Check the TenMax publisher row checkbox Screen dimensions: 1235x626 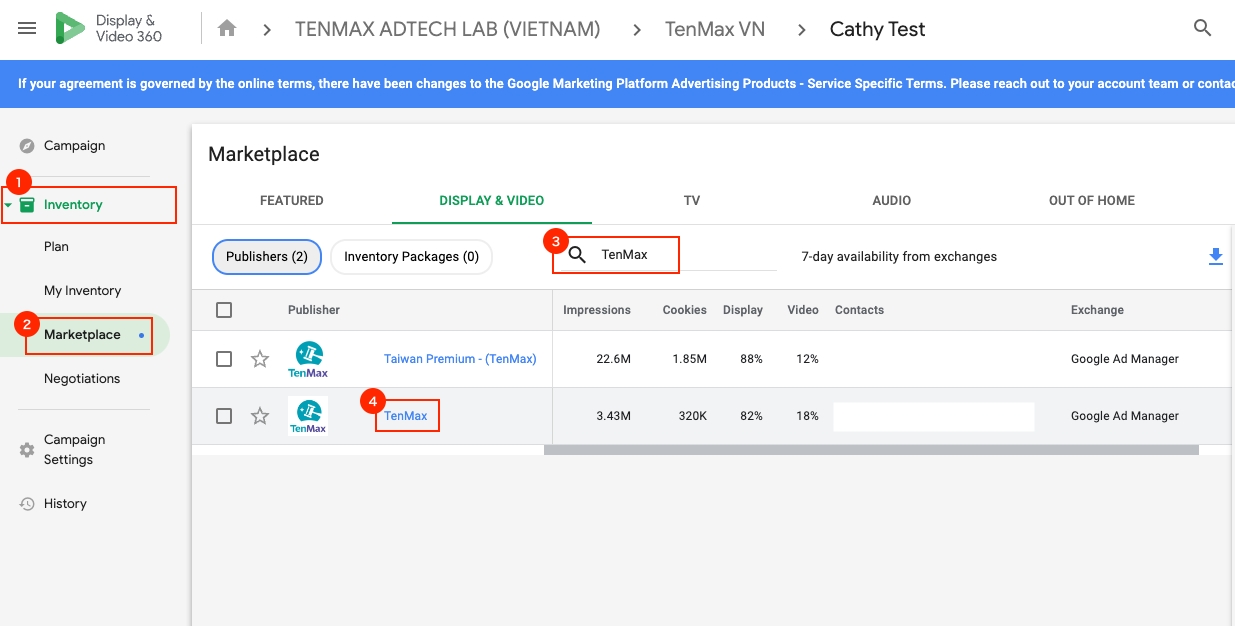[x=224, y=416]
